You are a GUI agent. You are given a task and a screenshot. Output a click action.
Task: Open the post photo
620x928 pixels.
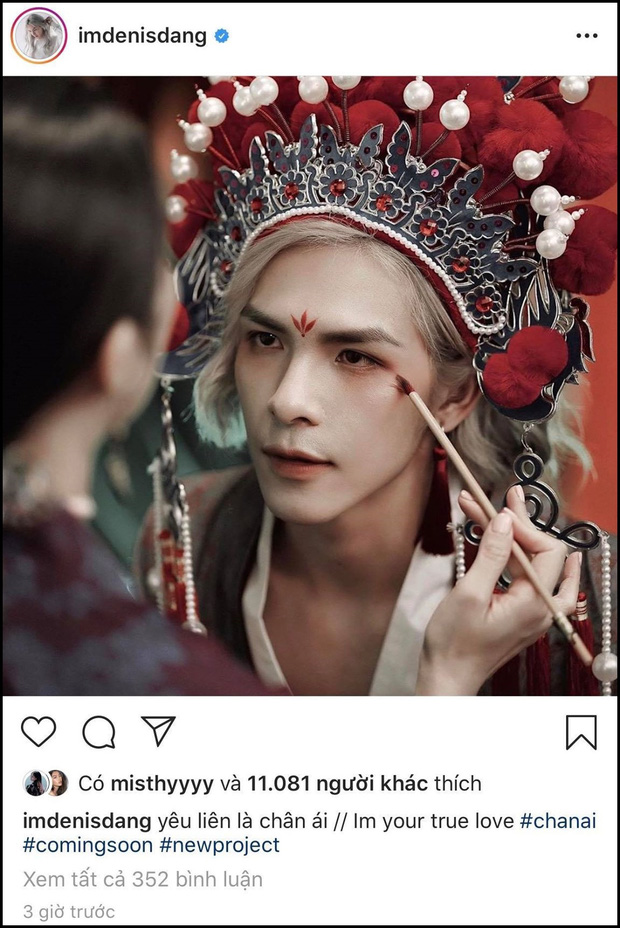(x=310, y=385)
